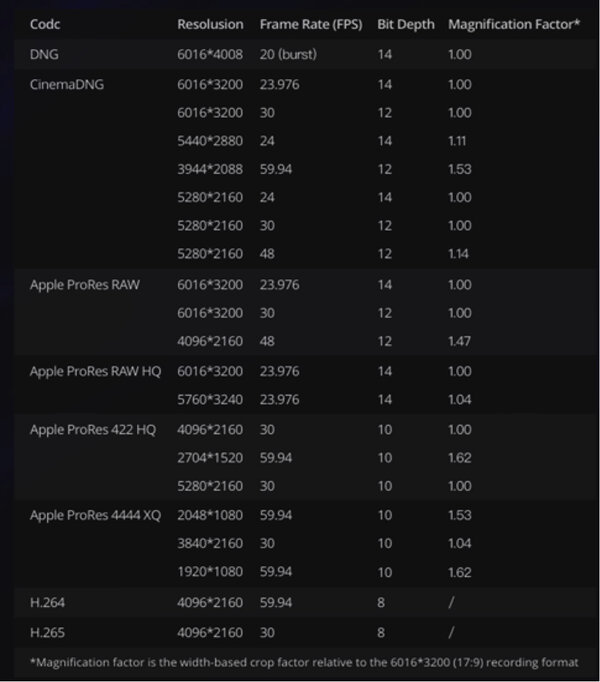600x682 pixels.
Task: Select the Apple ProRes RAW HQ label
Action: pyautogui.click(x=95, y=371)
